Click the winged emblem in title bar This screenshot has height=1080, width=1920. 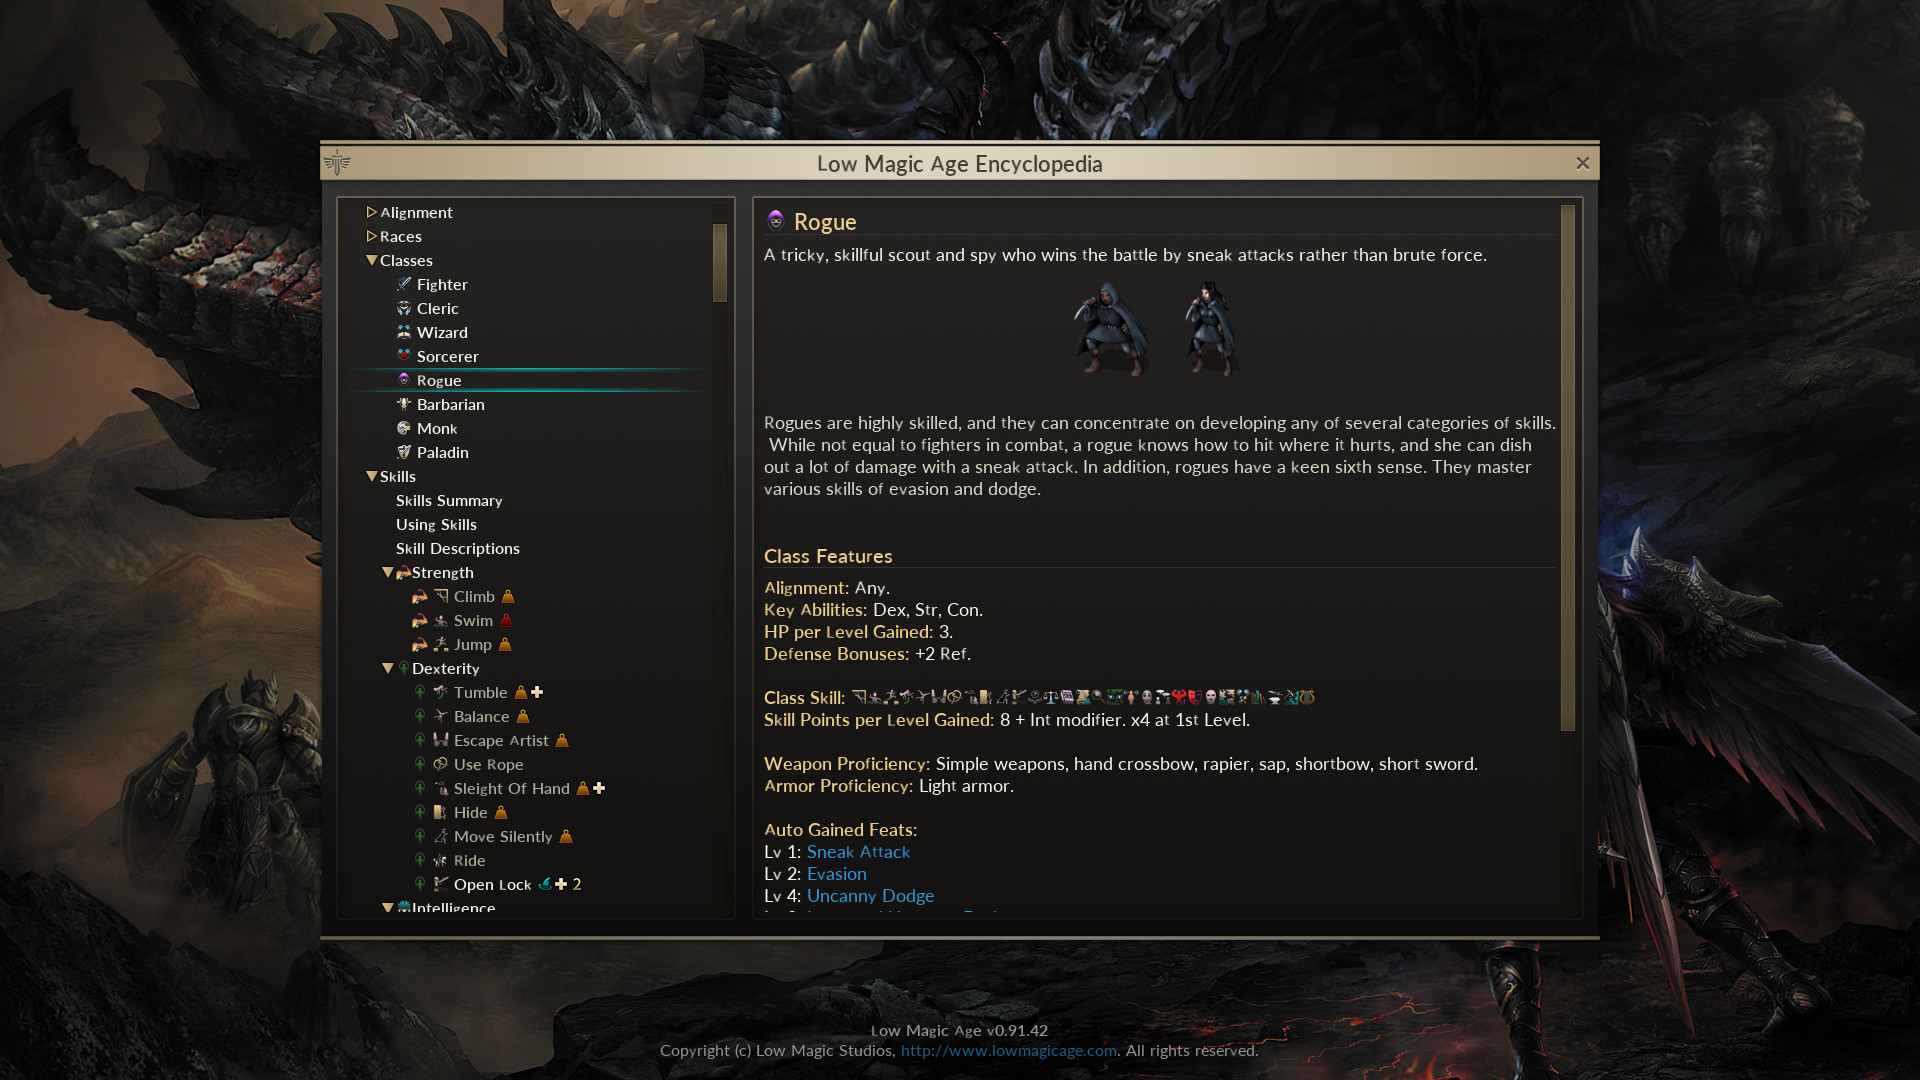[x=337, y=162]
